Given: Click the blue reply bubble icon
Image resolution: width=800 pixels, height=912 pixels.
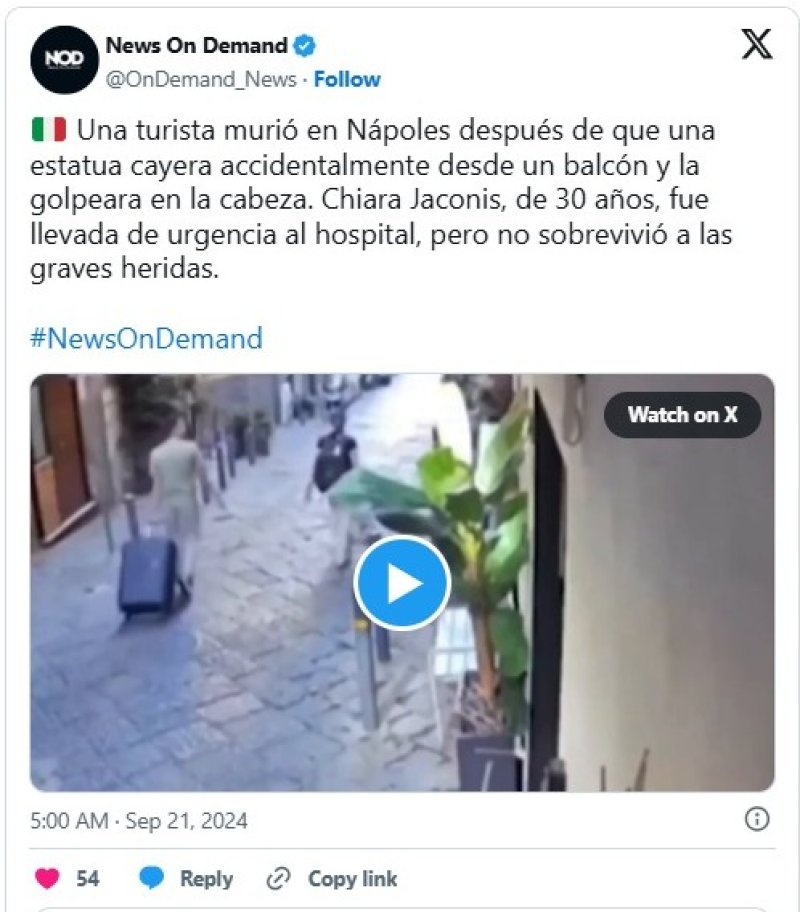Looking at the screenshot, I should 152,878.
